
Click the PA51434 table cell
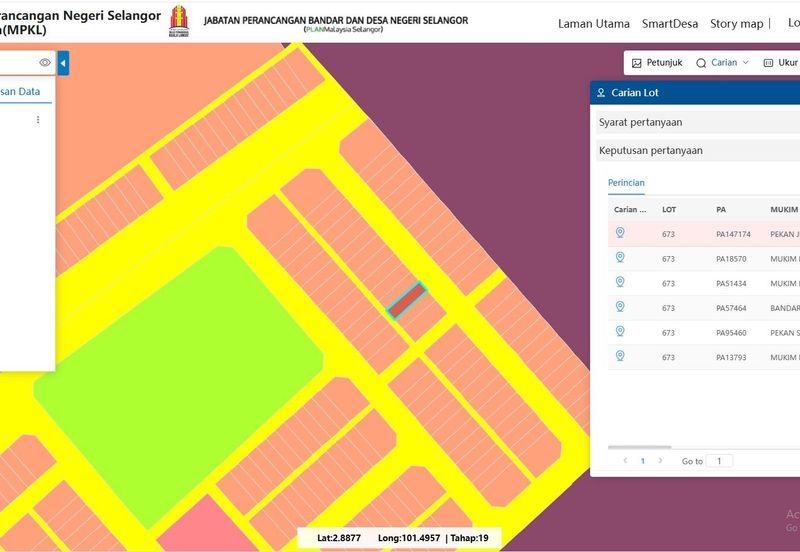pyautogui.click(x=731, y=284)
